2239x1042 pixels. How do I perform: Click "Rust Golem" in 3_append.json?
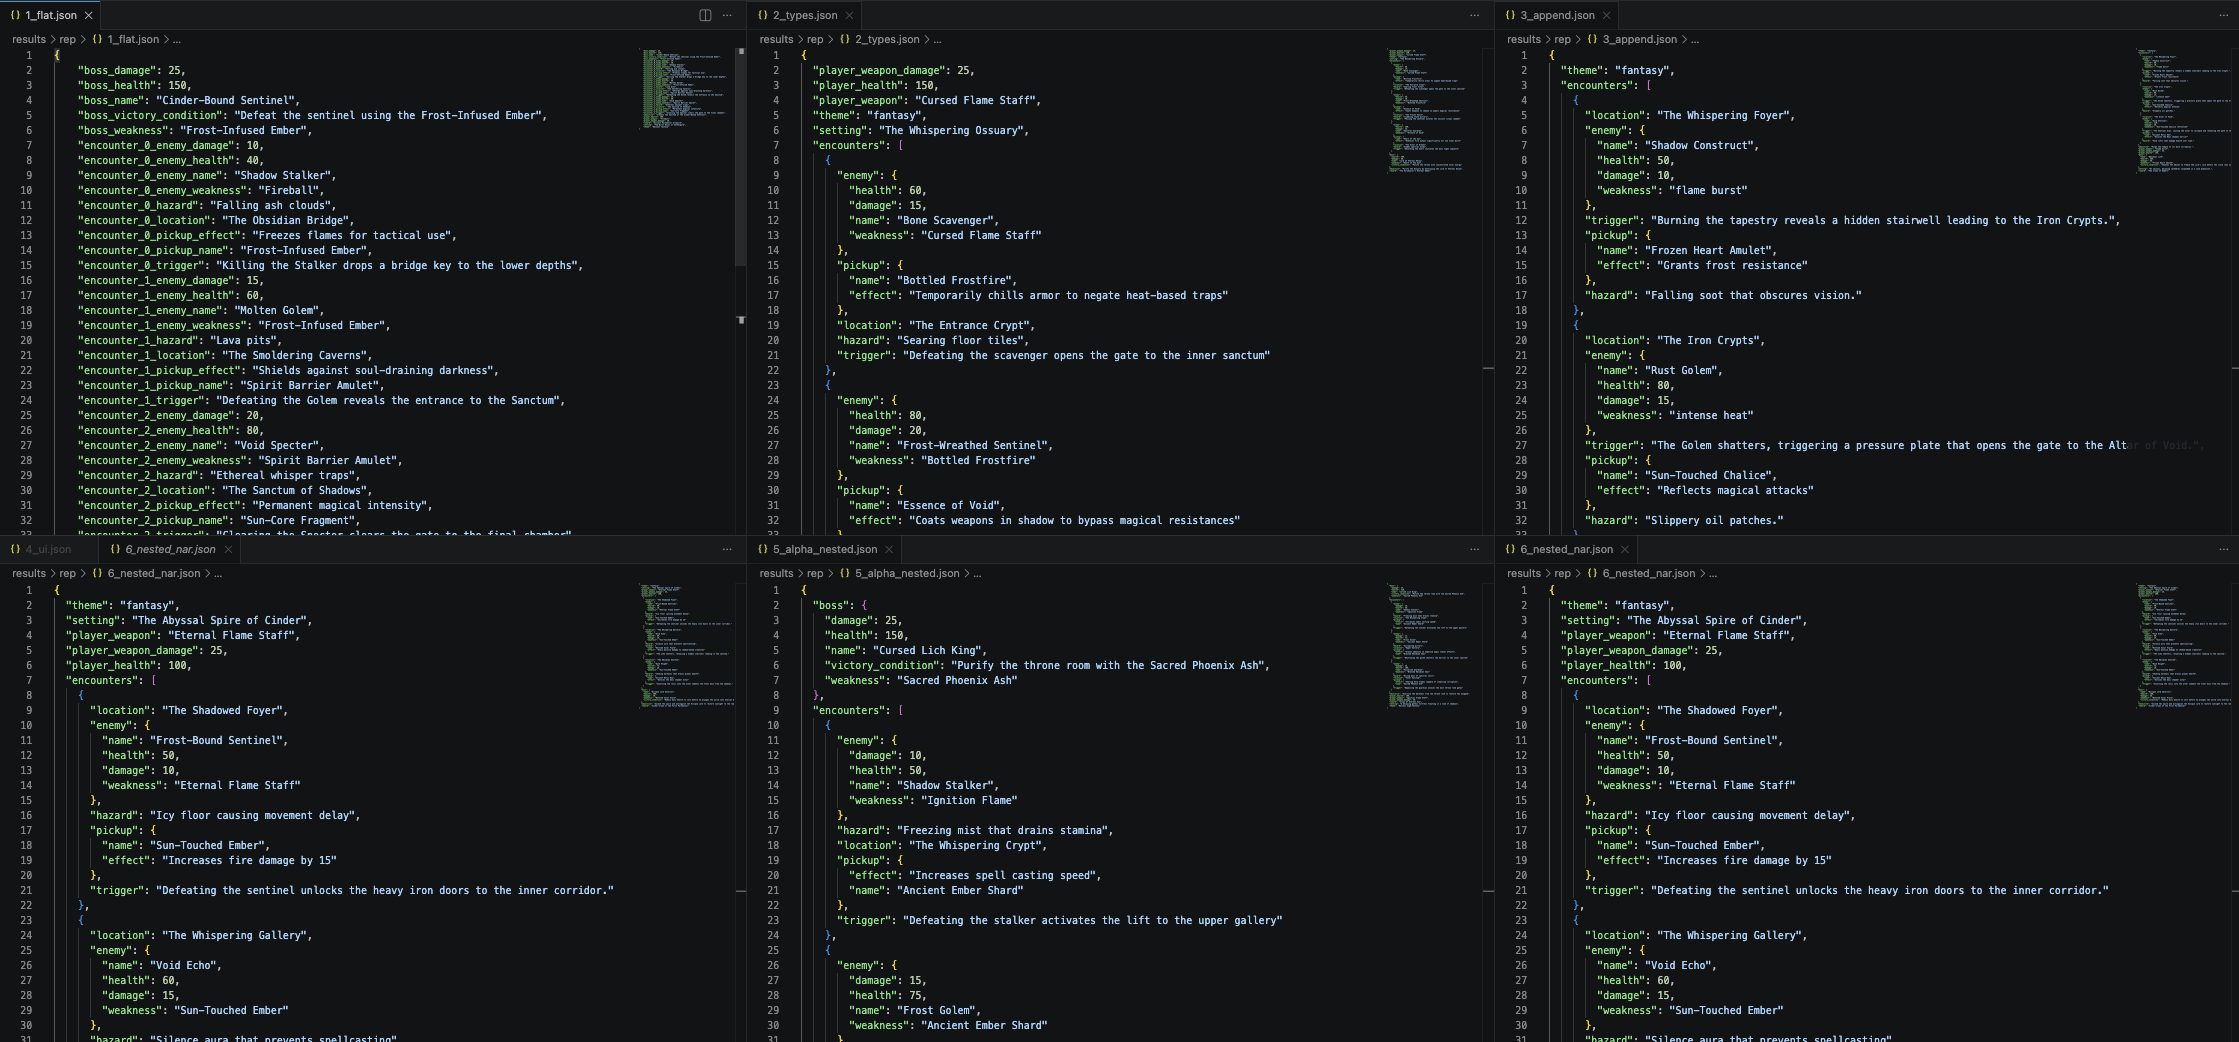click(1682, 370)
